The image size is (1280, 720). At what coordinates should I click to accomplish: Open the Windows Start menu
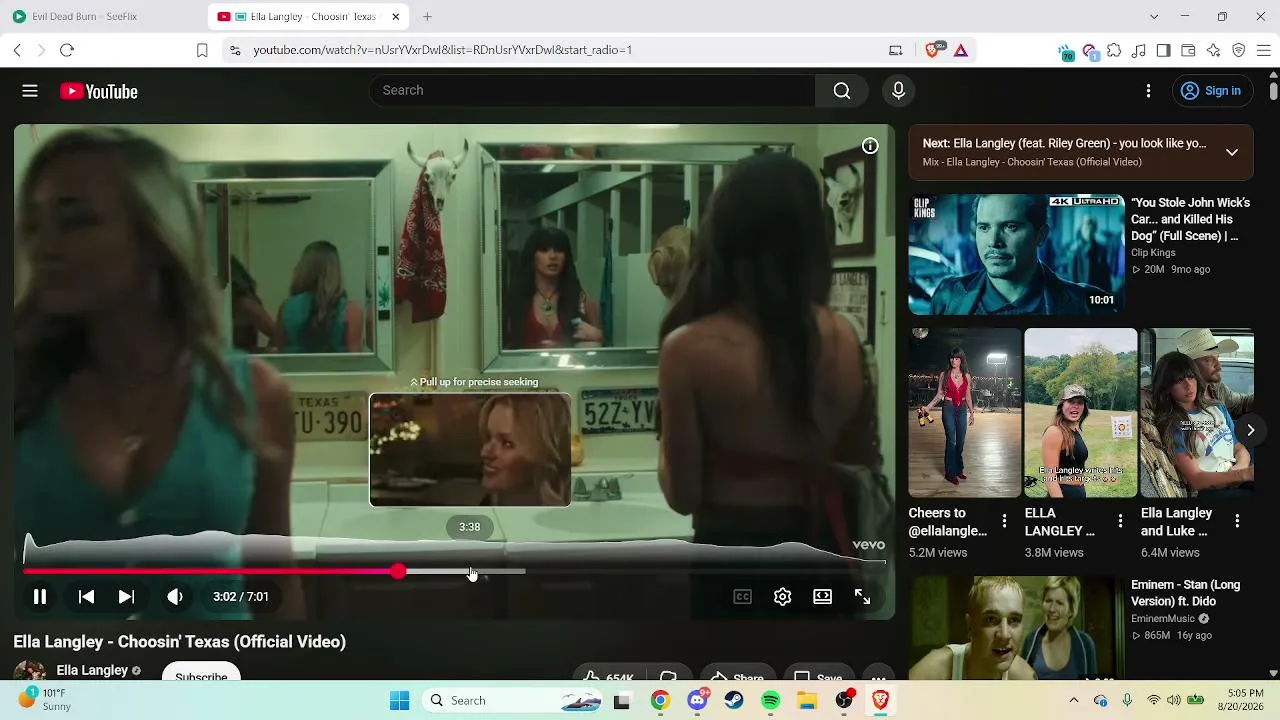coord(399,701)
